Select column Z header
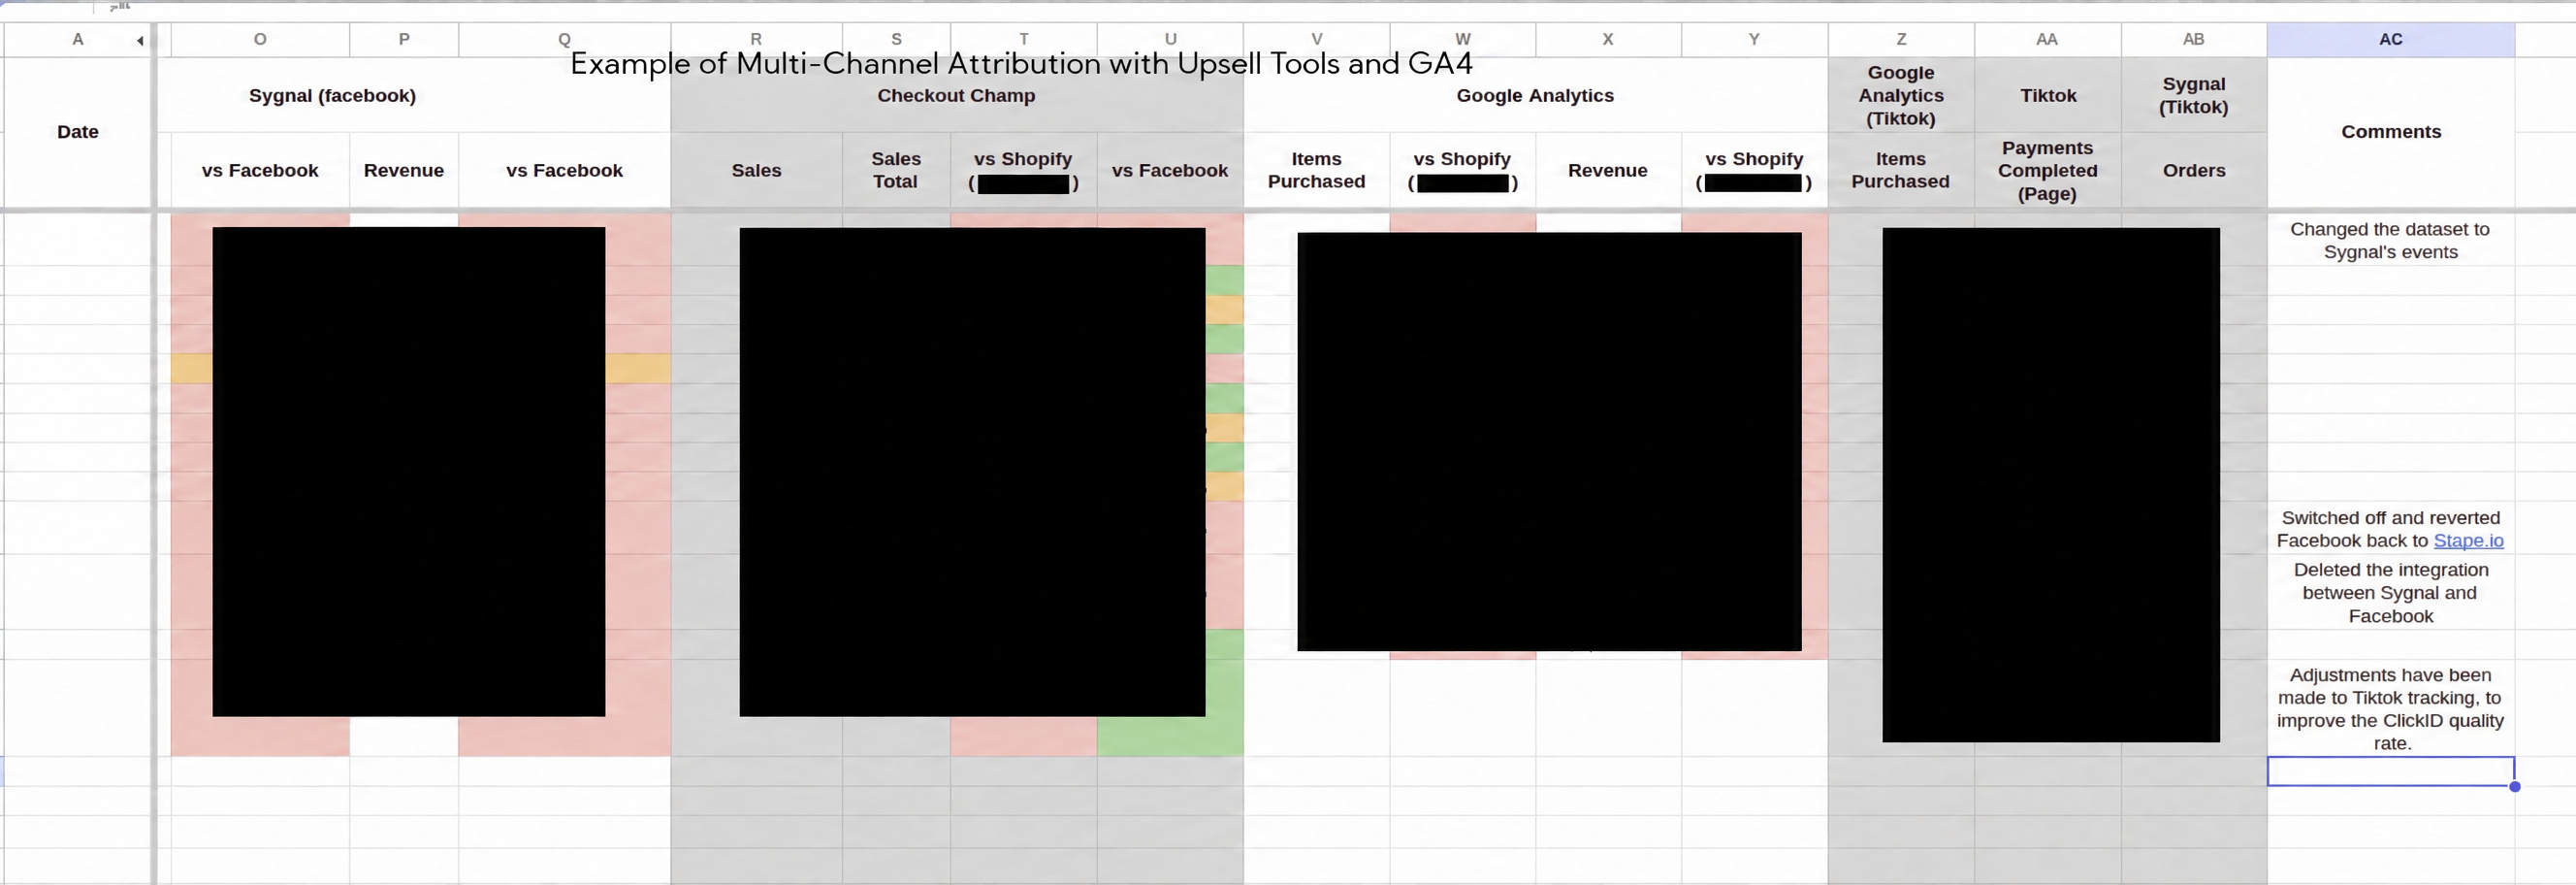The height and width of the screenshot is (885, 2576). click(x=1901, y=39)
